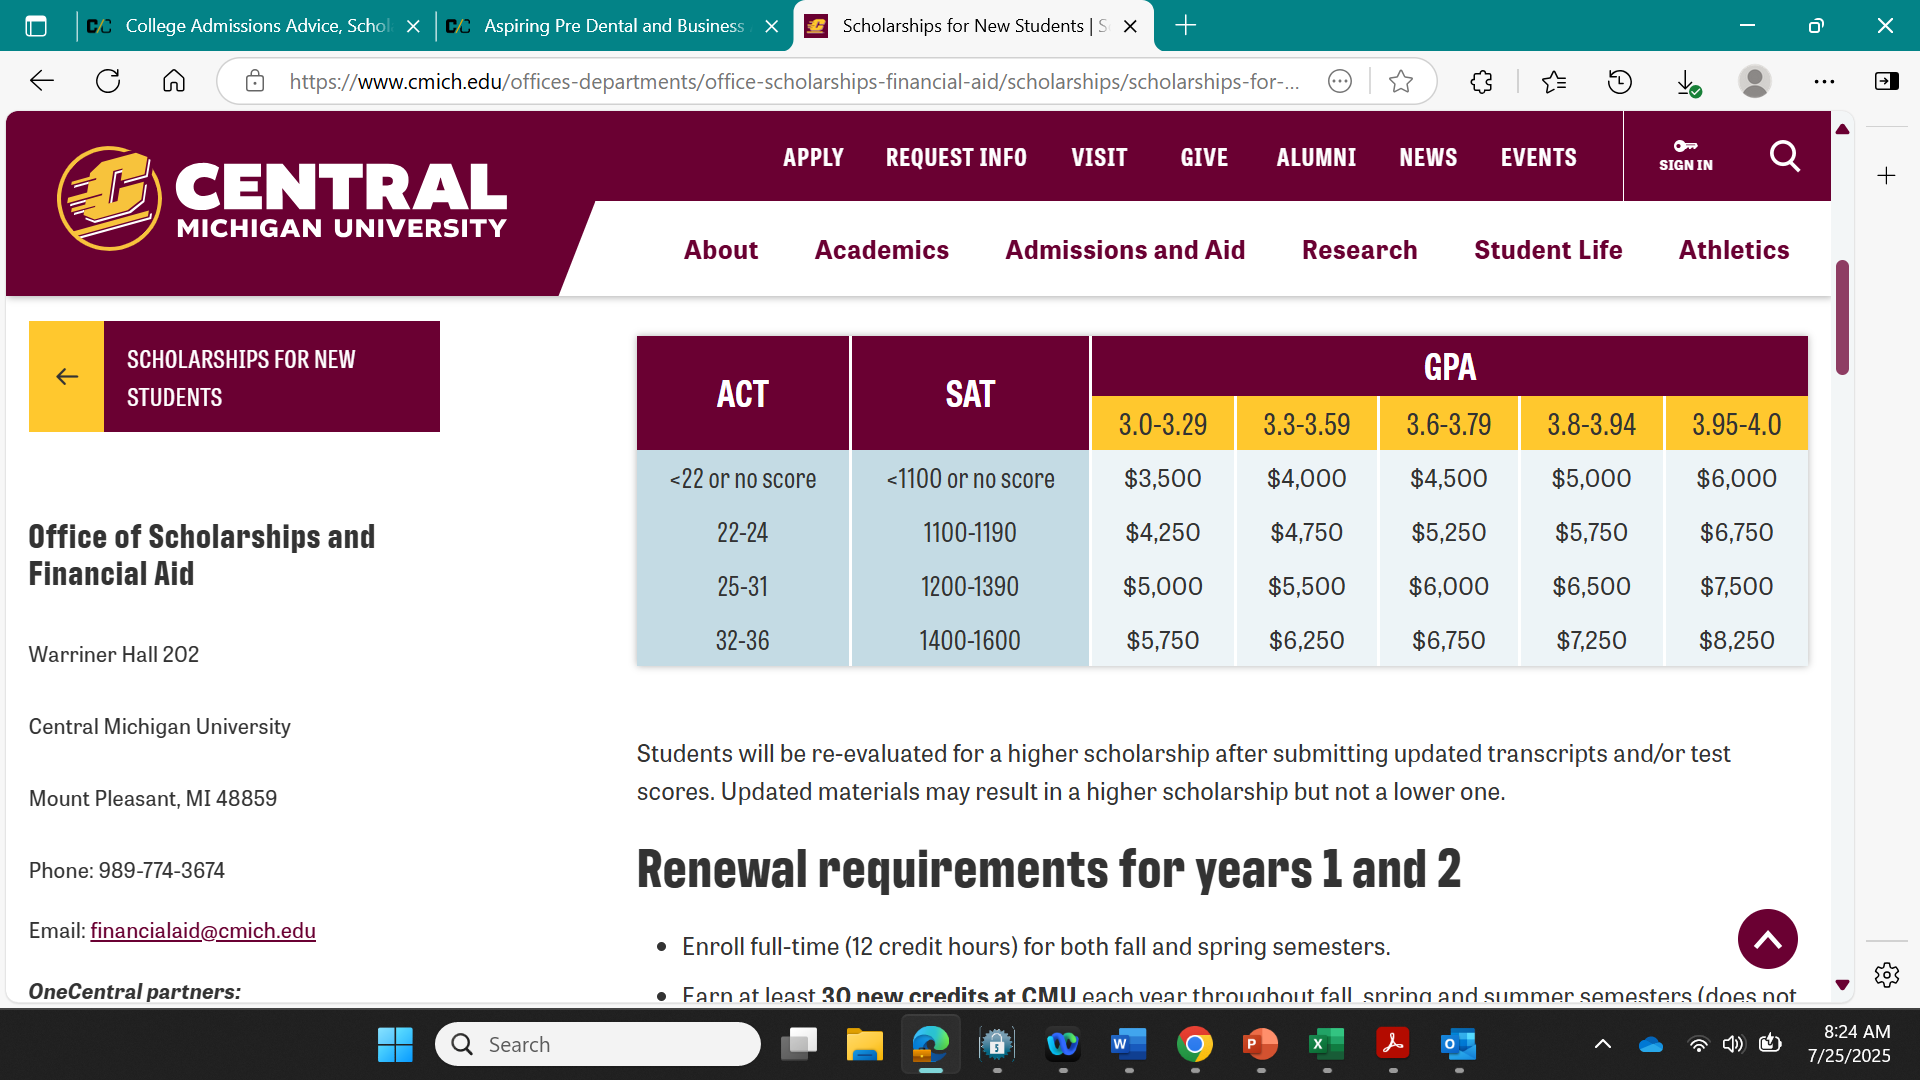1920x1080 pixels.
Task: Show hidden system tray icons chevron
Action: click(1602, 1045)
